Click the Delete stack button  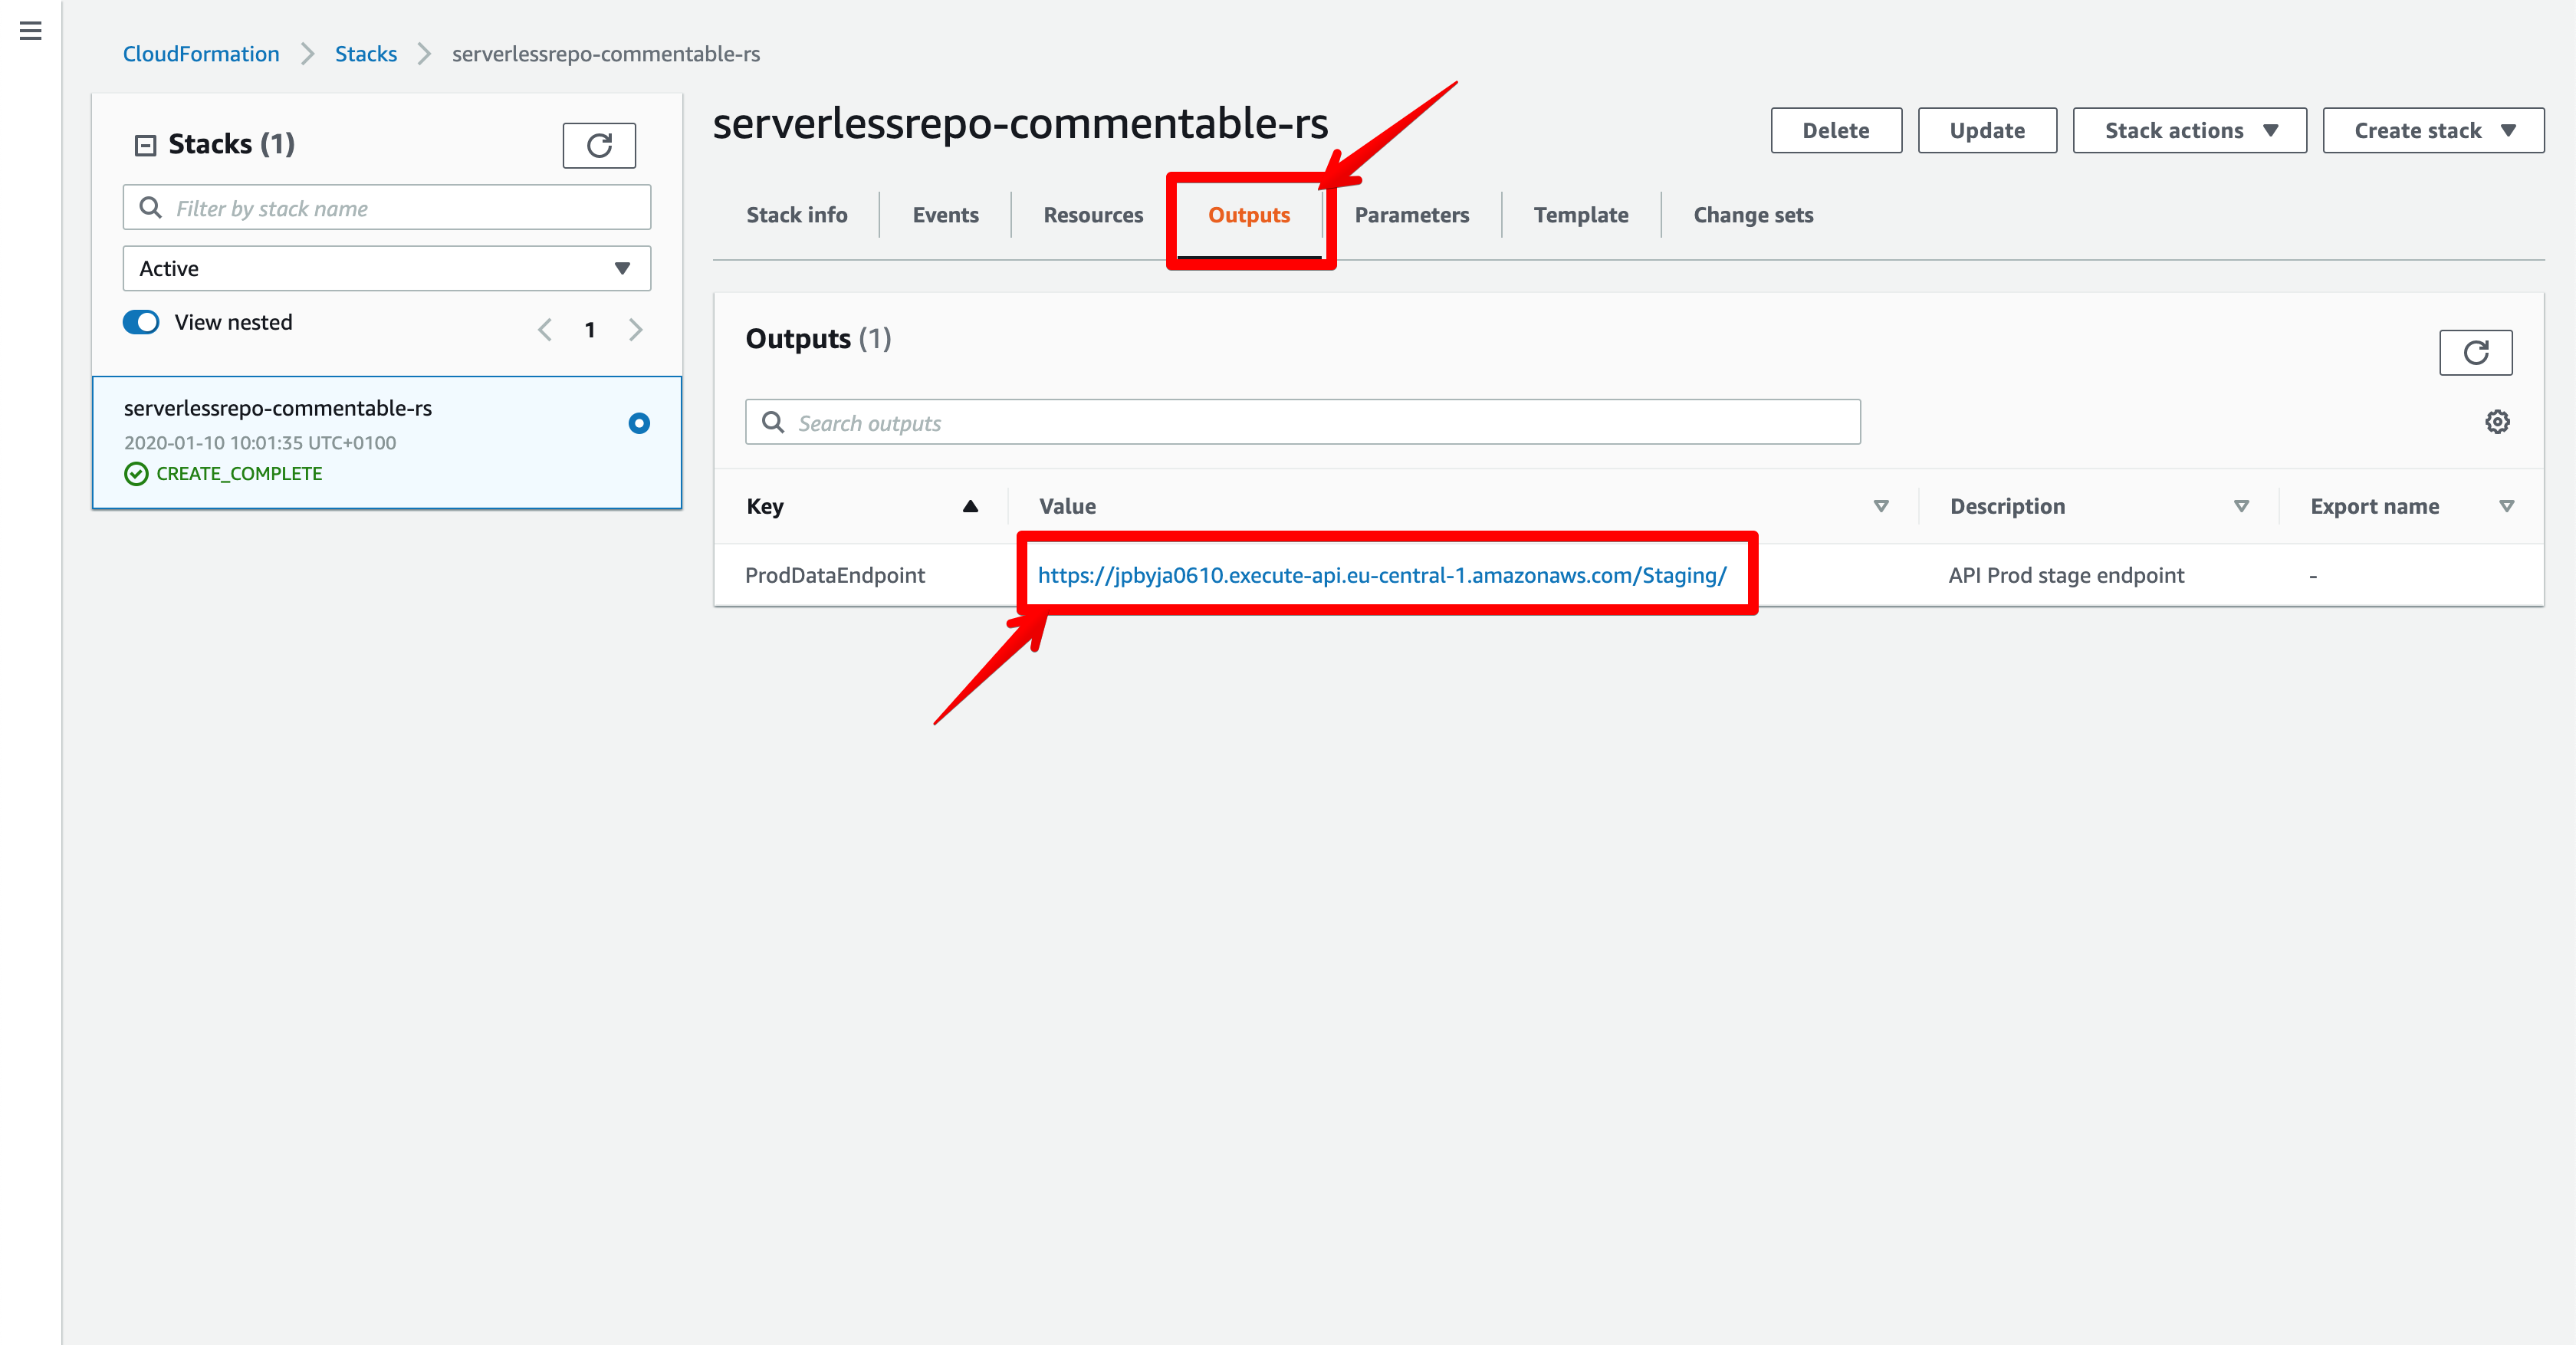point(1835,130)
